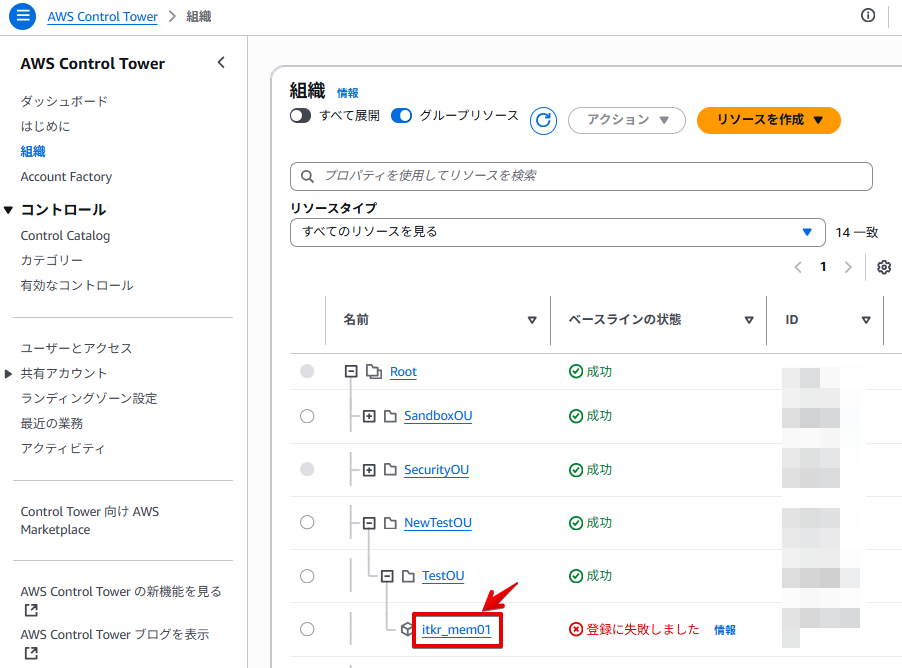Image resolution: width=902 pixels, height=668 pixels.
Task: Click 情報 link next to 登録に失敗しました
Action: (725, 630)
